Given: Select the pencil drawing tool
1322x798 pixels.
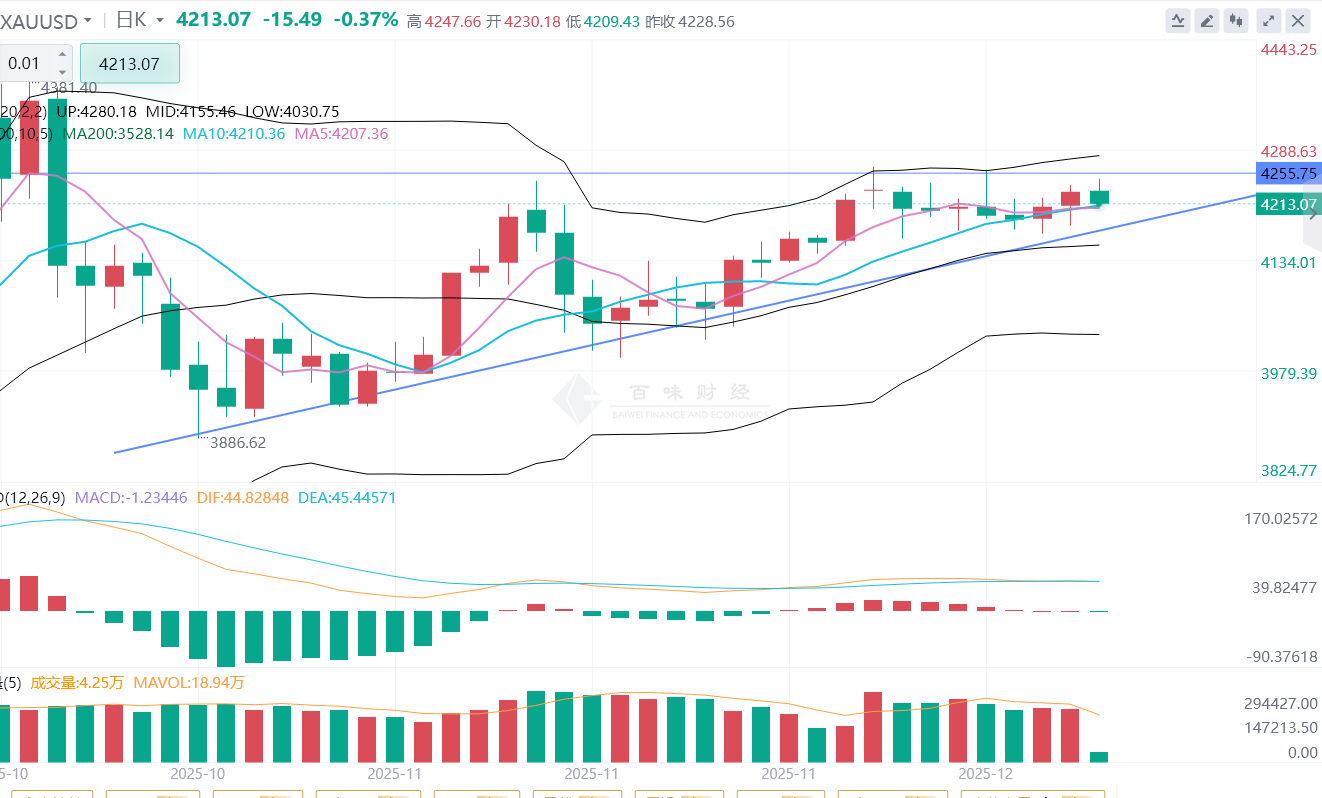Looking at the screenshot, I should pos(1207,20).
